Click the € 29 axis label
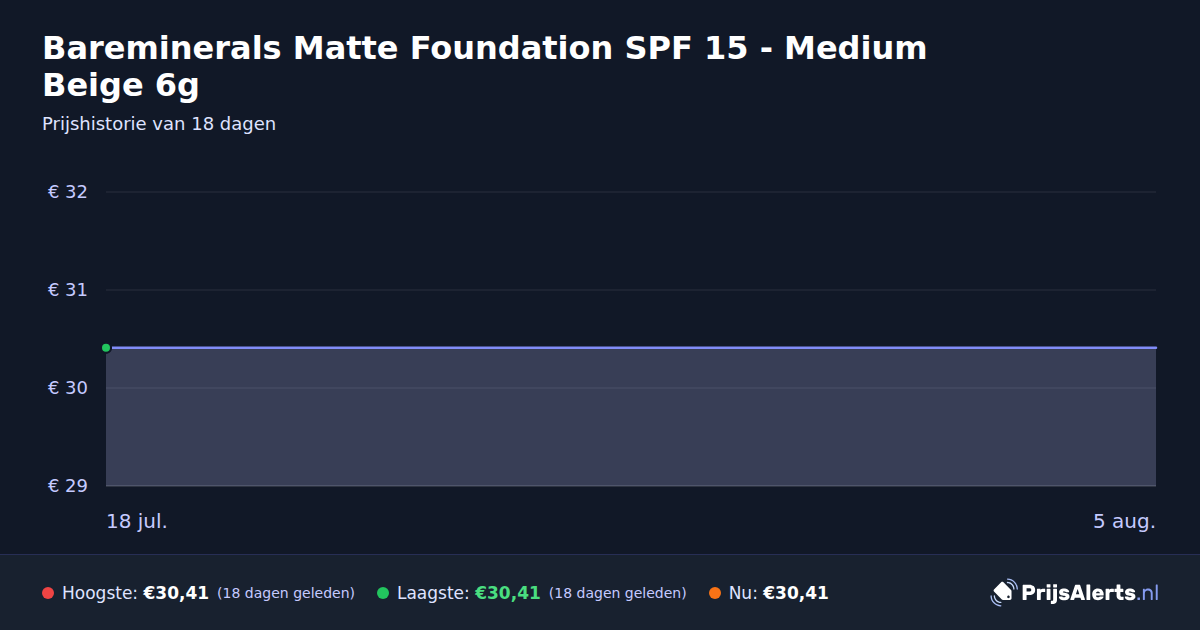This screenshot has height=630, width=1200. point(67,486)
